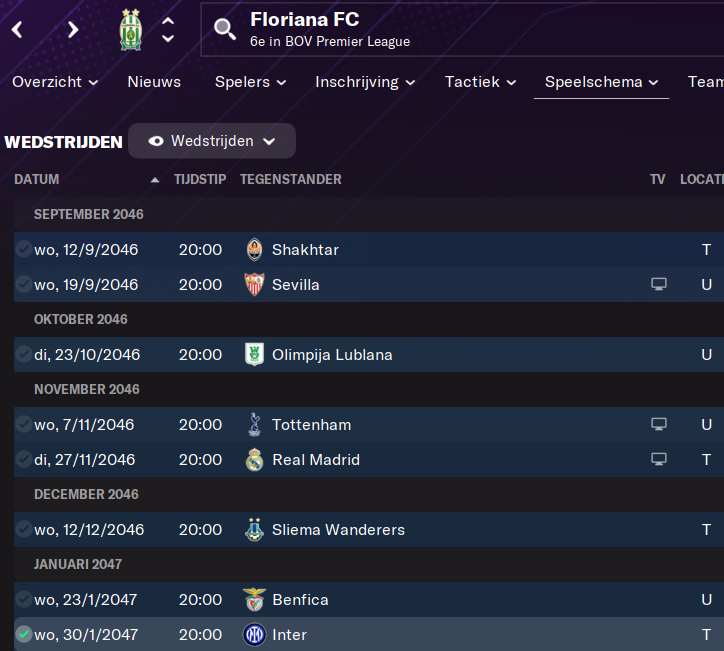Open the Speelschema tab
Image resolution: width=724 pixels, height=651 pixels.
click(x=601, y=82)
